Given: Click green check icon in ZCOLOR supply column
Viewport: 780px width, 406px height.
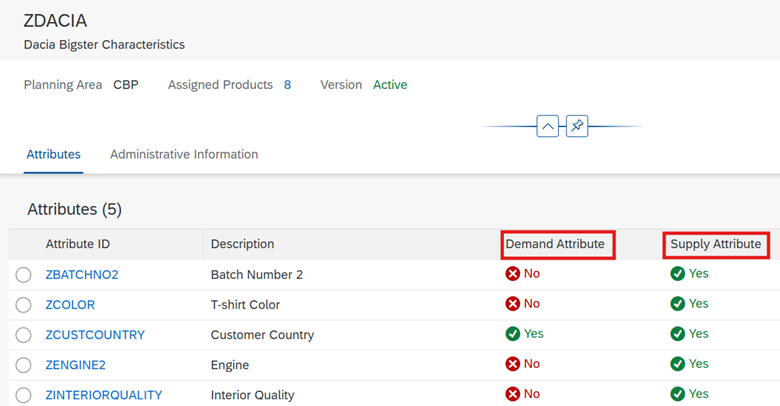Looking at the screenshot, I should [x=677, y=304].
